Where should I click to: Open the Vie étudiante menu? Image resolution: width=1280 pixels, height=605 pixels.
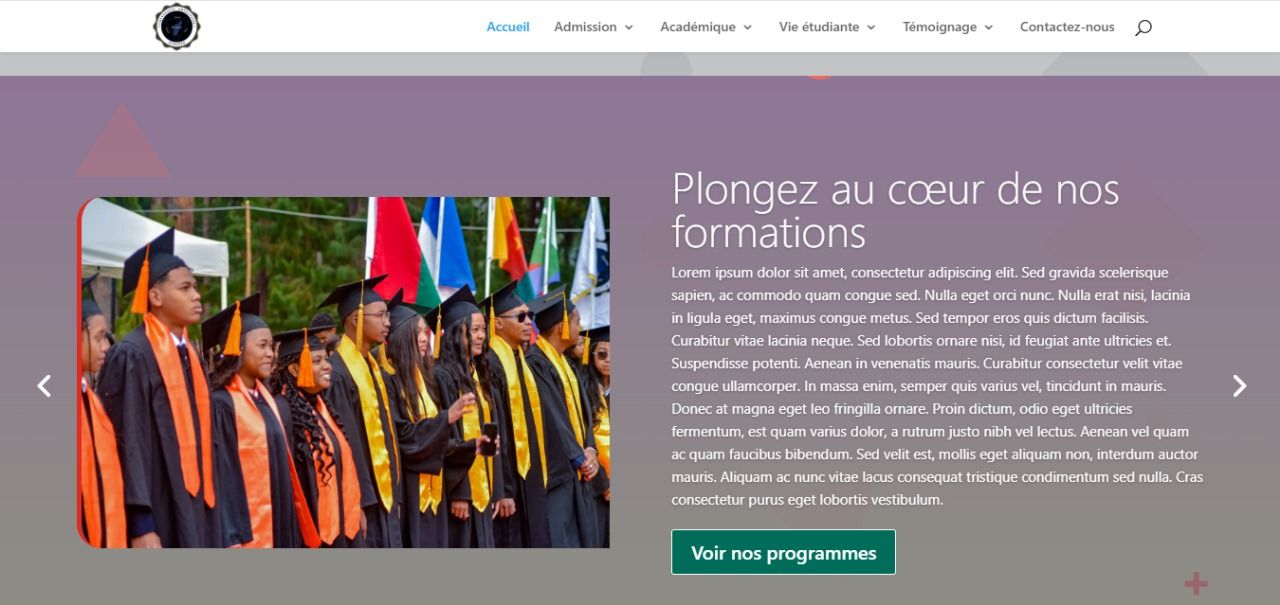(819, 27)
